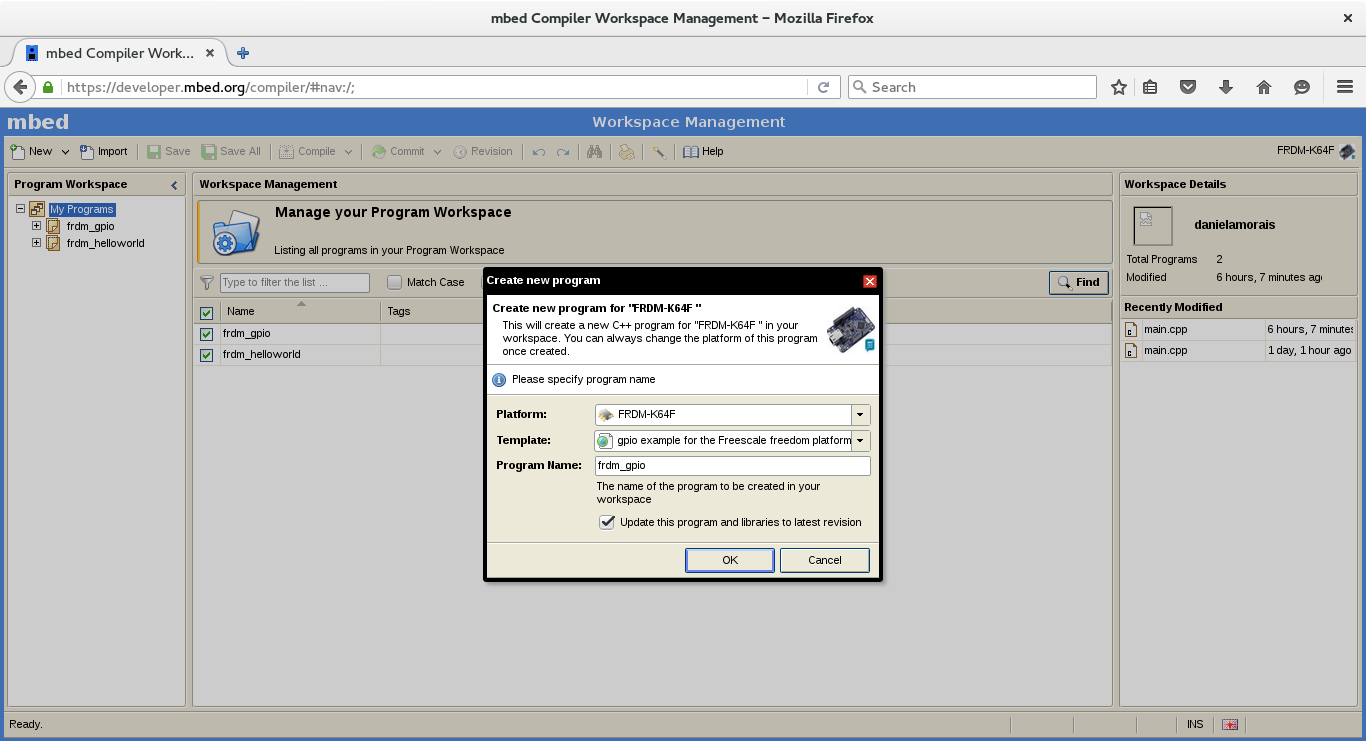Click the reload page icon in address bar
Screen dimensions: 1366x741
coord(823,87)
